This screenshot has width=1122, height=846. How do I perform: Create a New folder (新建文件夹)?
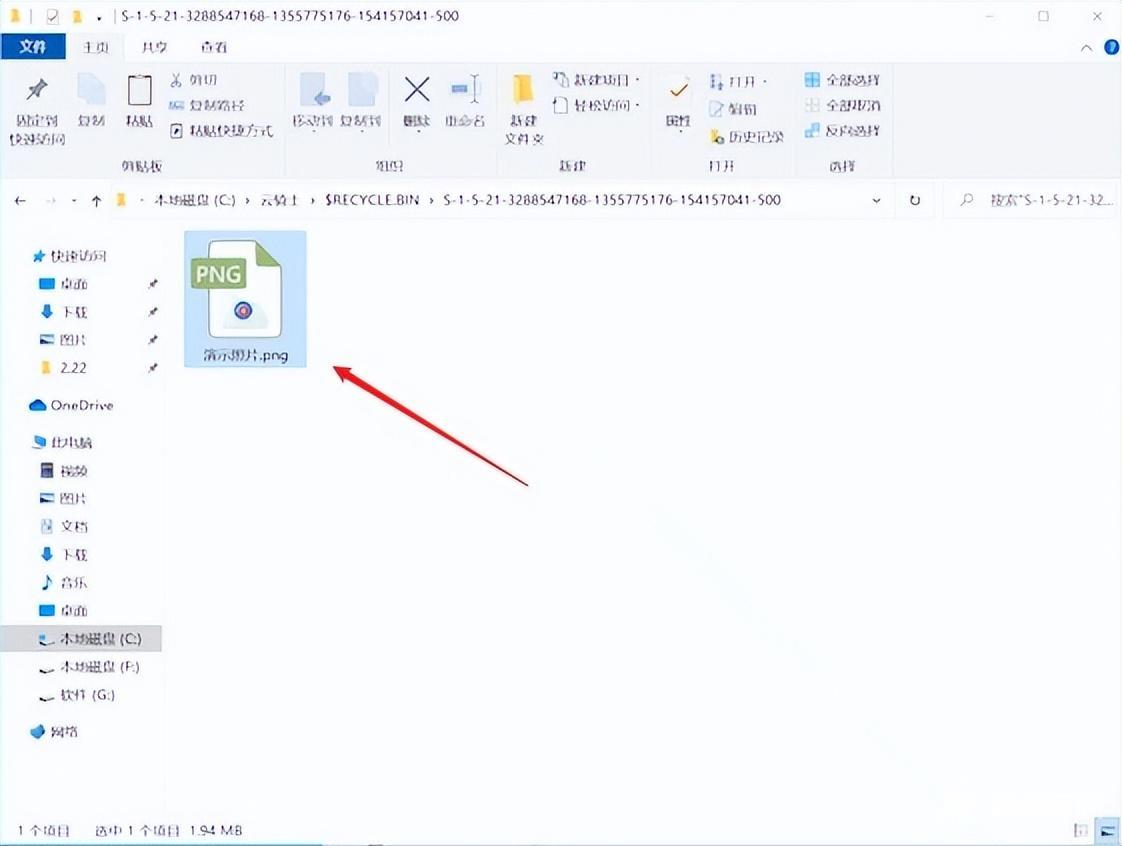pyautogui.click(x=524, y=109)
